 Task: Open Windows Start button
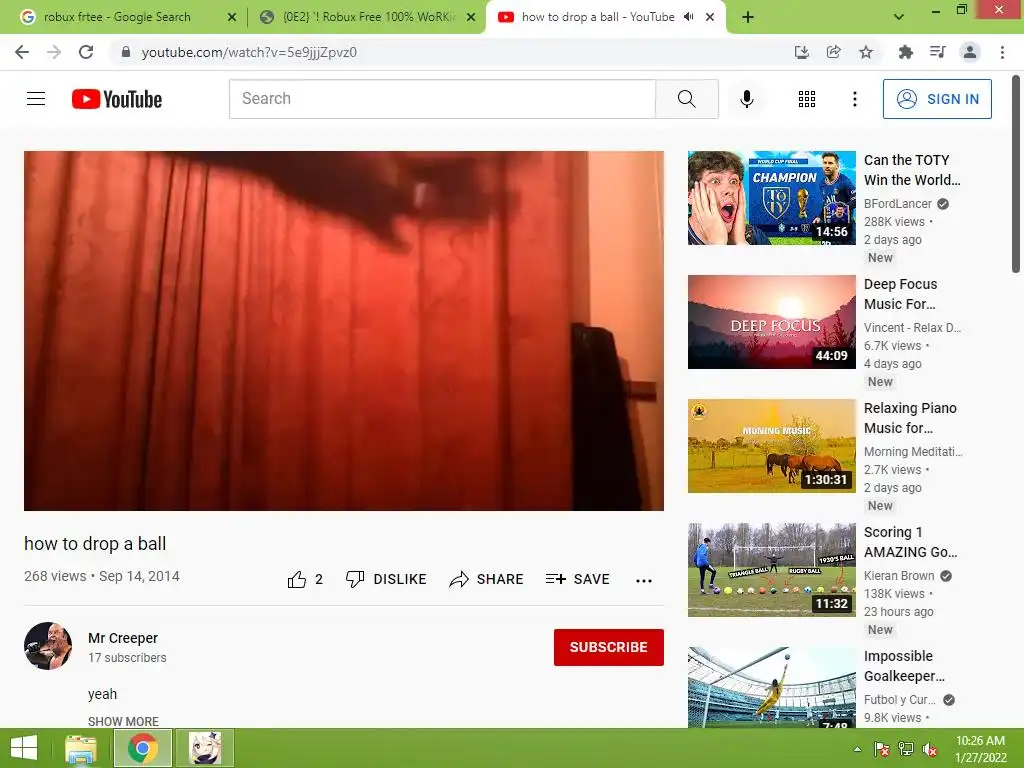pos(24,748)
